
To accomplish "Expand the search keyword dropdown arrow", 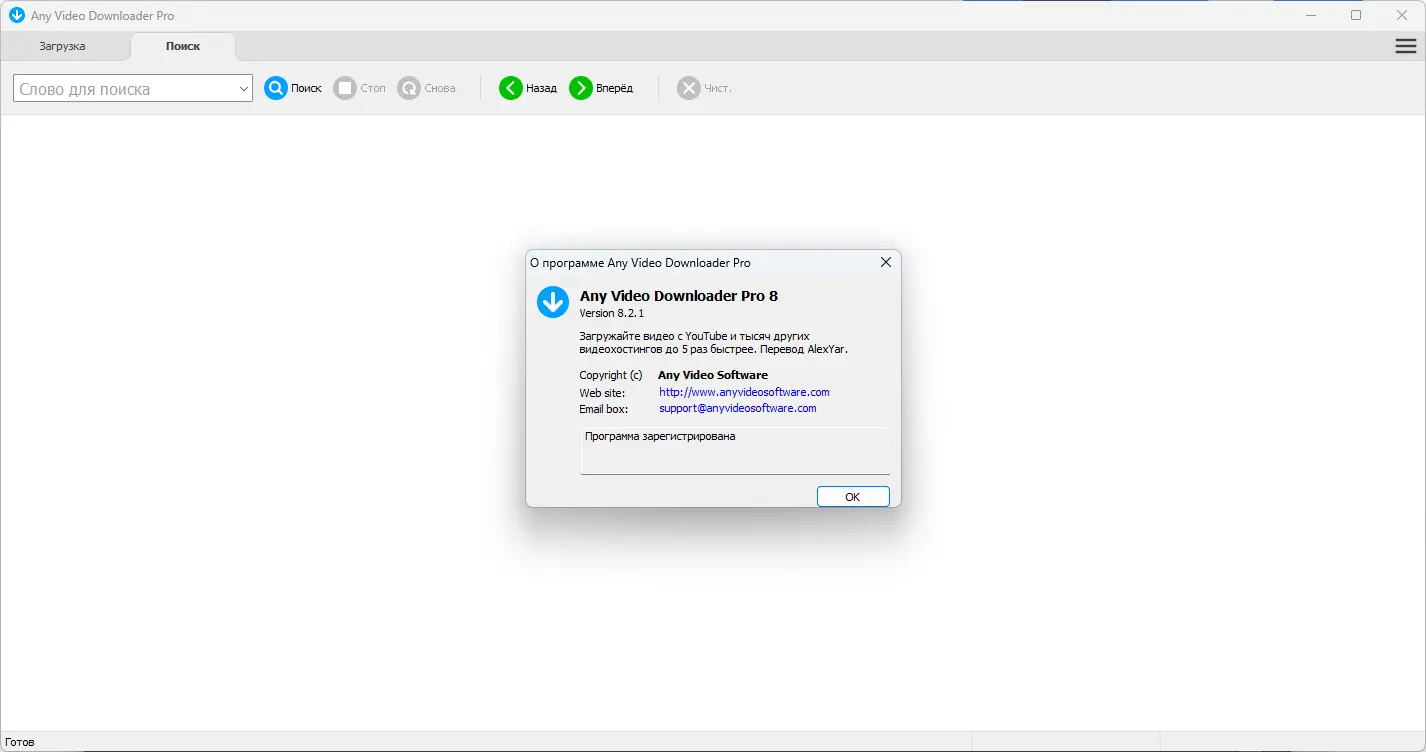I will click(x=244, y=89).
